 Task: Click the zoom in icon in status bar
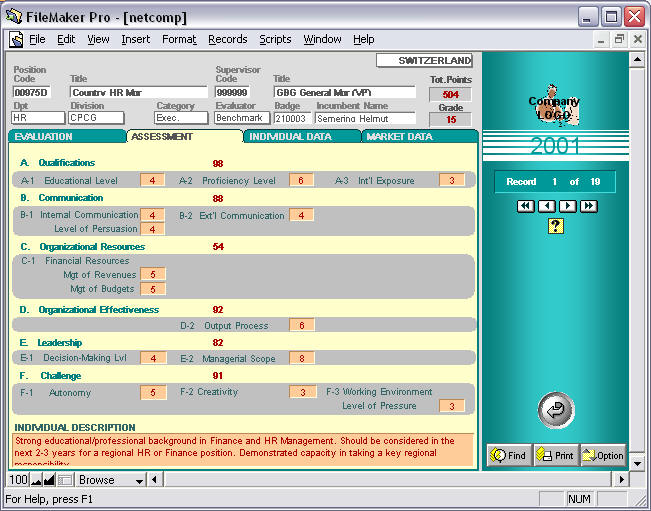(x=49, y=480)
